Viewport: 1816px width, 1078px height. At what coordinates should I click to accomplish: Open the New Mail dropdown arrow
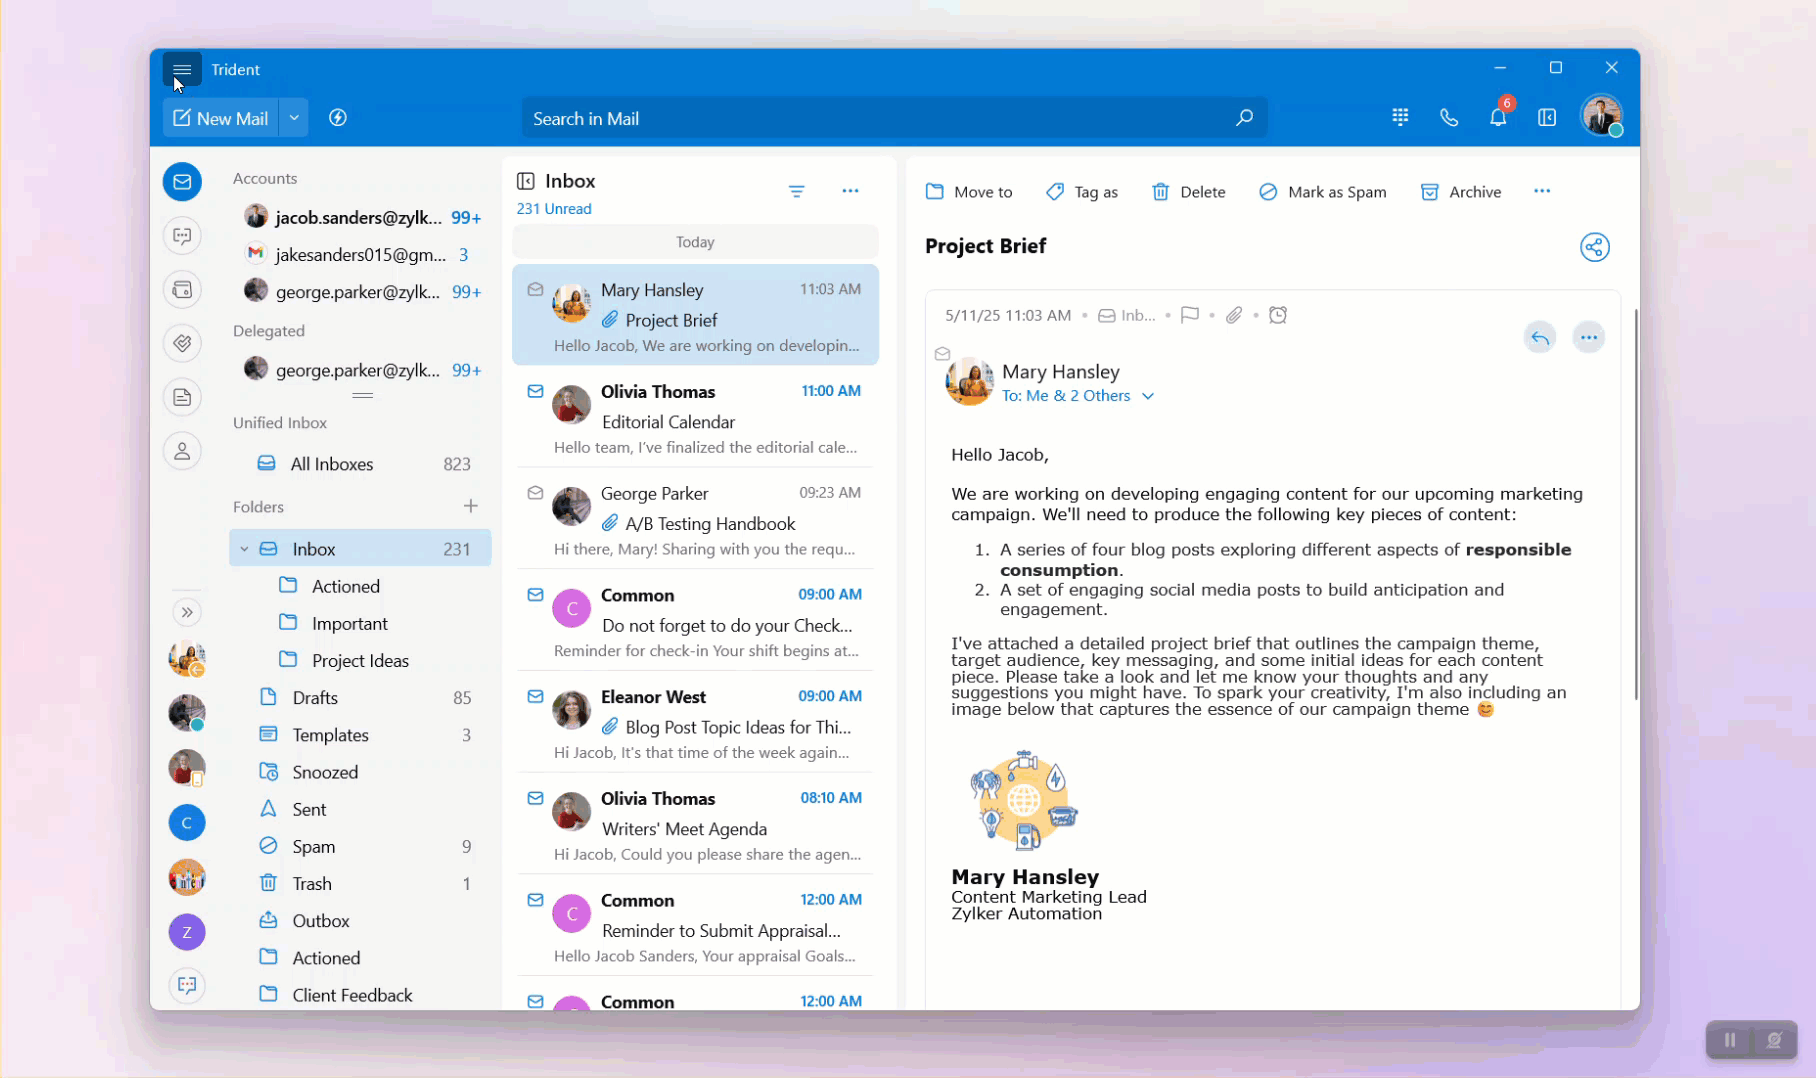coord(294,118)
